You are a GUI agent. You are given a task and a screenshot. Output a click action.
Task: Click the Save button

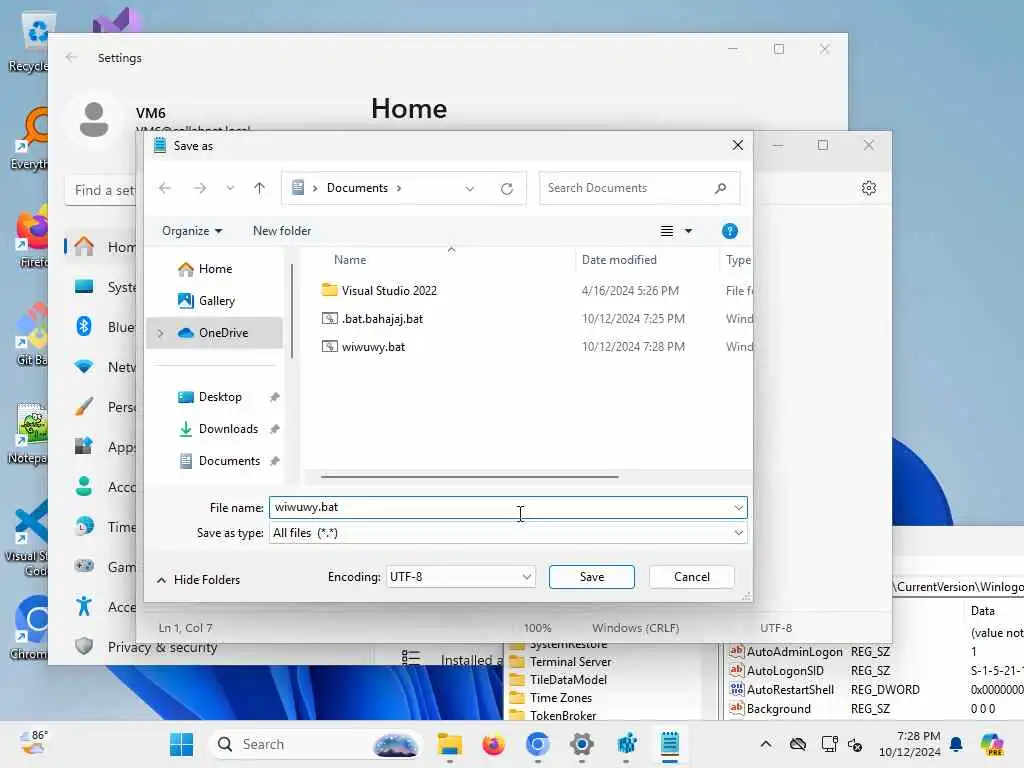(x=592, y=577)
